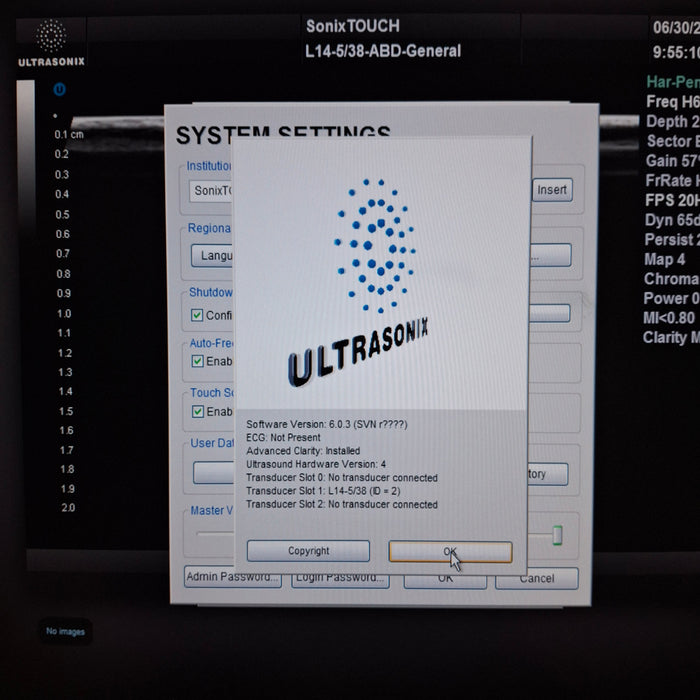Click the L14-5/38-ABD-General preset header
This screenshot has width=700, height=700.
[383, 51]
